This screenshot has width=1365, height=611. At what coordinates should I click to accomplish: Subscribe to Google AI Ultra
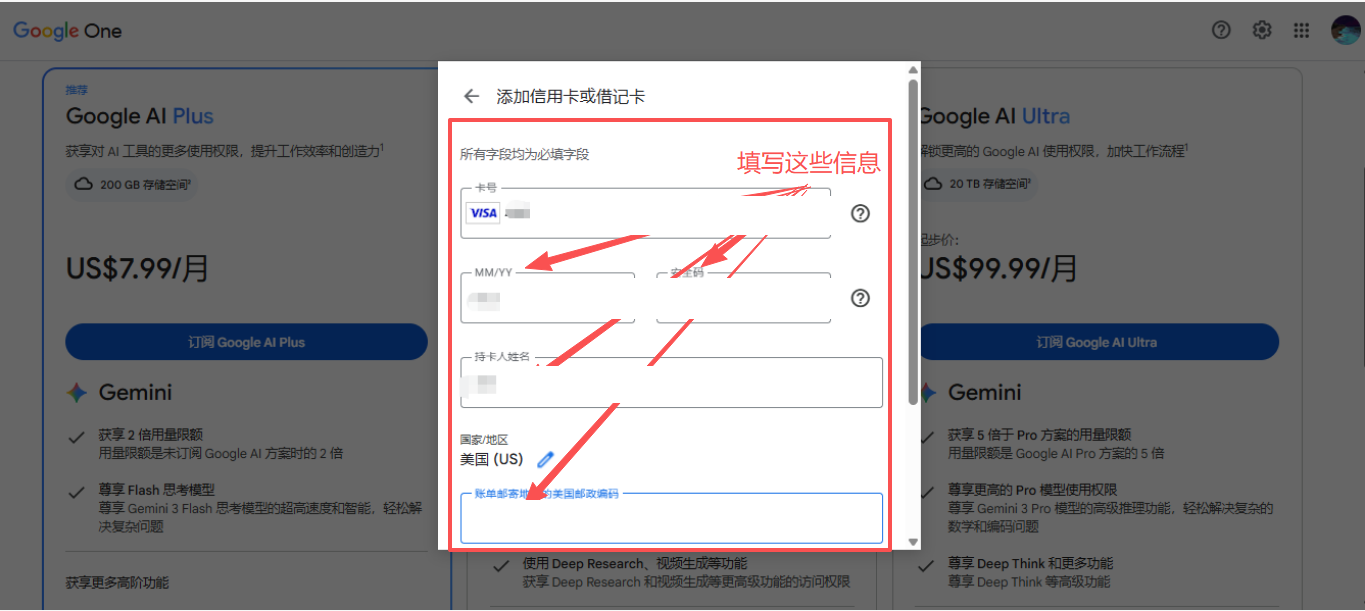pos(1097,342)
